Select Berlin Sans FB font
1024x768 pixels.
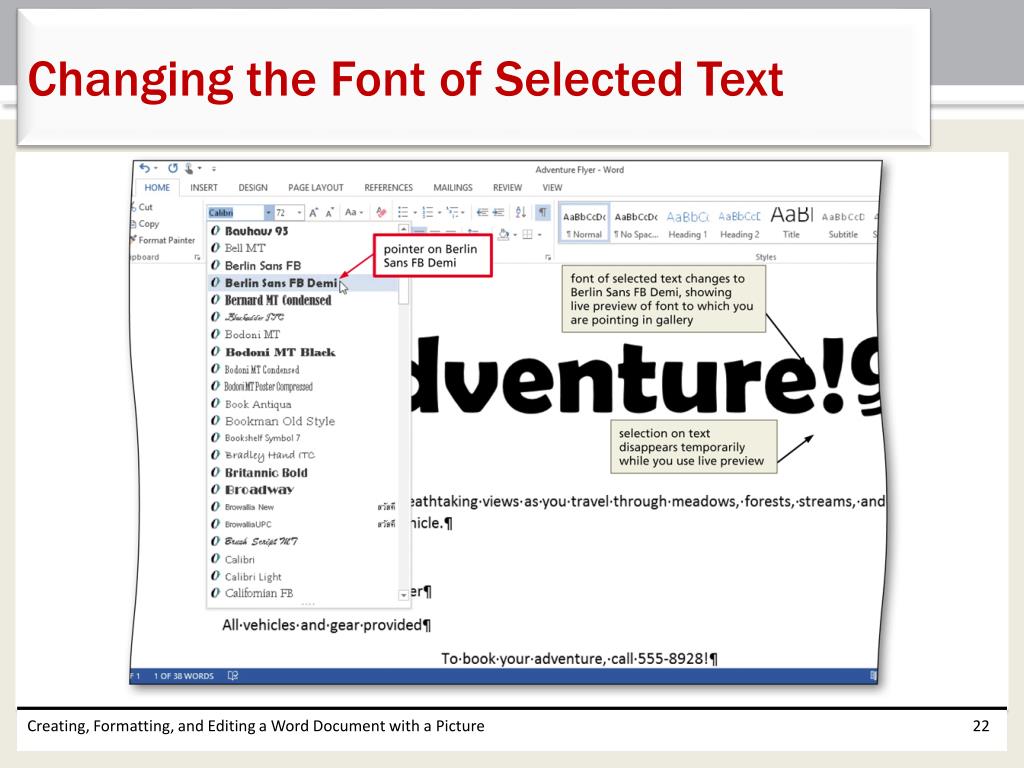(x=302, y=265)
